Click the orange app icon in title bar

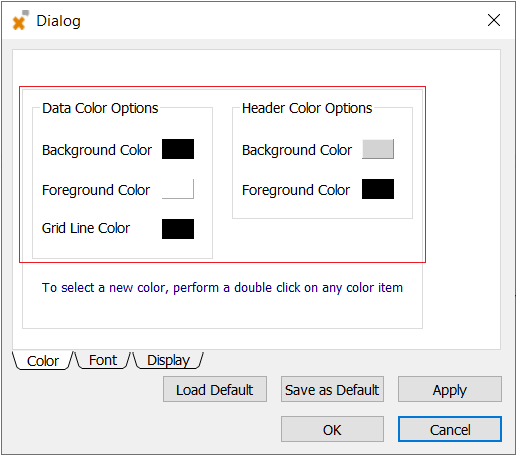click(20, 20)
